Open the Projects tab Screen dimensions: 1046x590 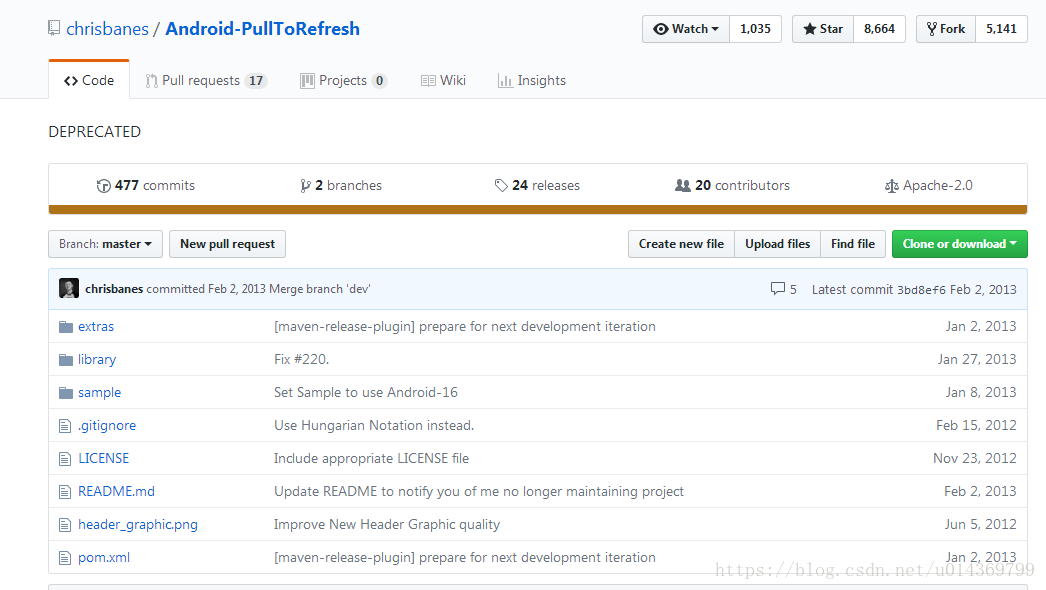point(344,80)
